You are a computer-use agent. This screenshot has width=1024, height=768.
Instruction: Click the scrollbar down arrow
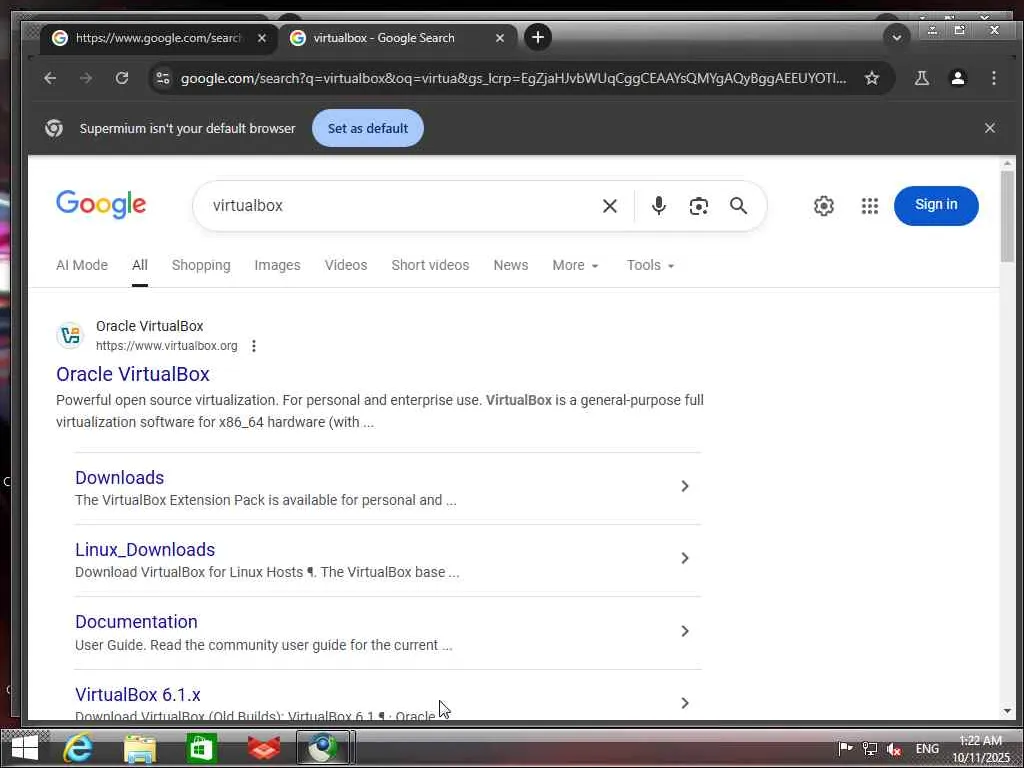click(x=1007, y=711)
